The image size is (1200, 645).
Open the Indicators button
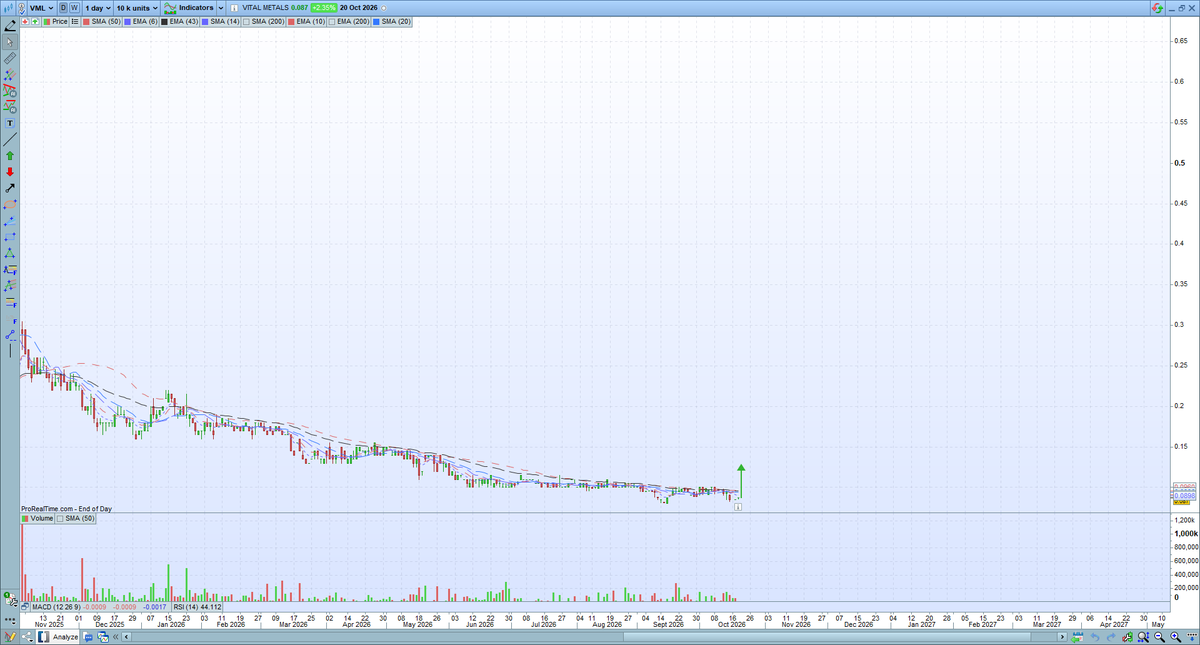[x=189, y=8]
